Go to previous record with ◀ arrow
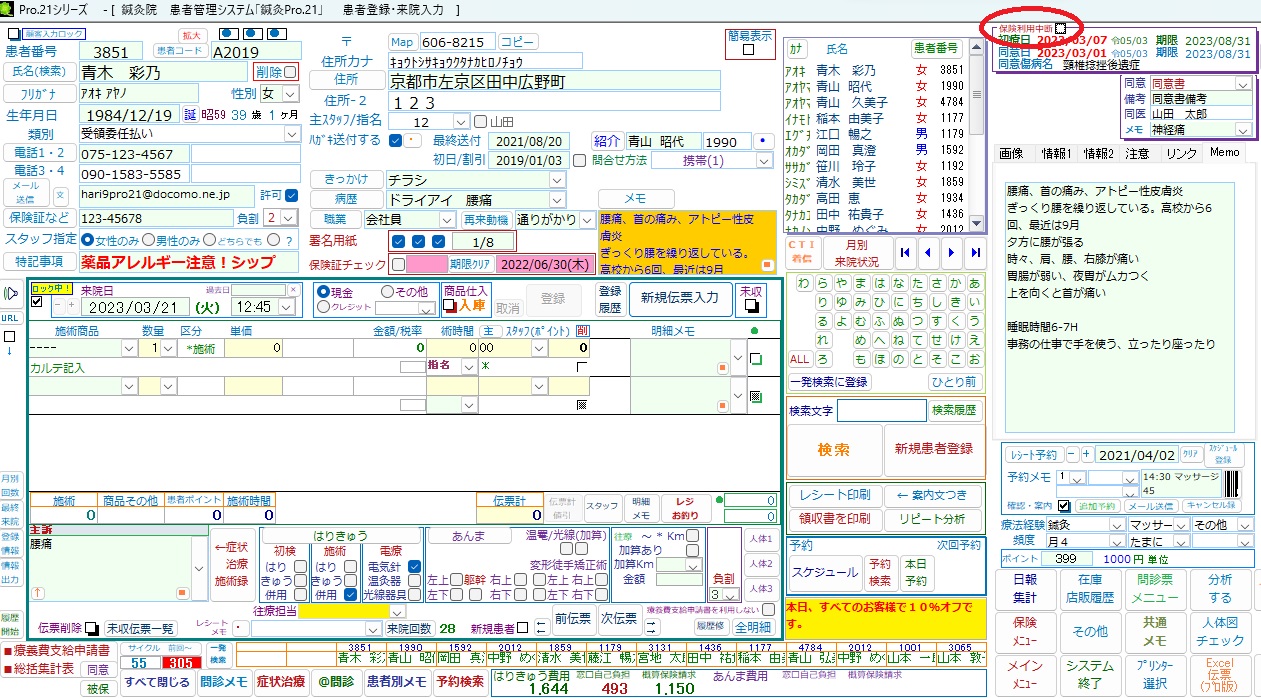The image size is (1261, 698). [927, 252]
